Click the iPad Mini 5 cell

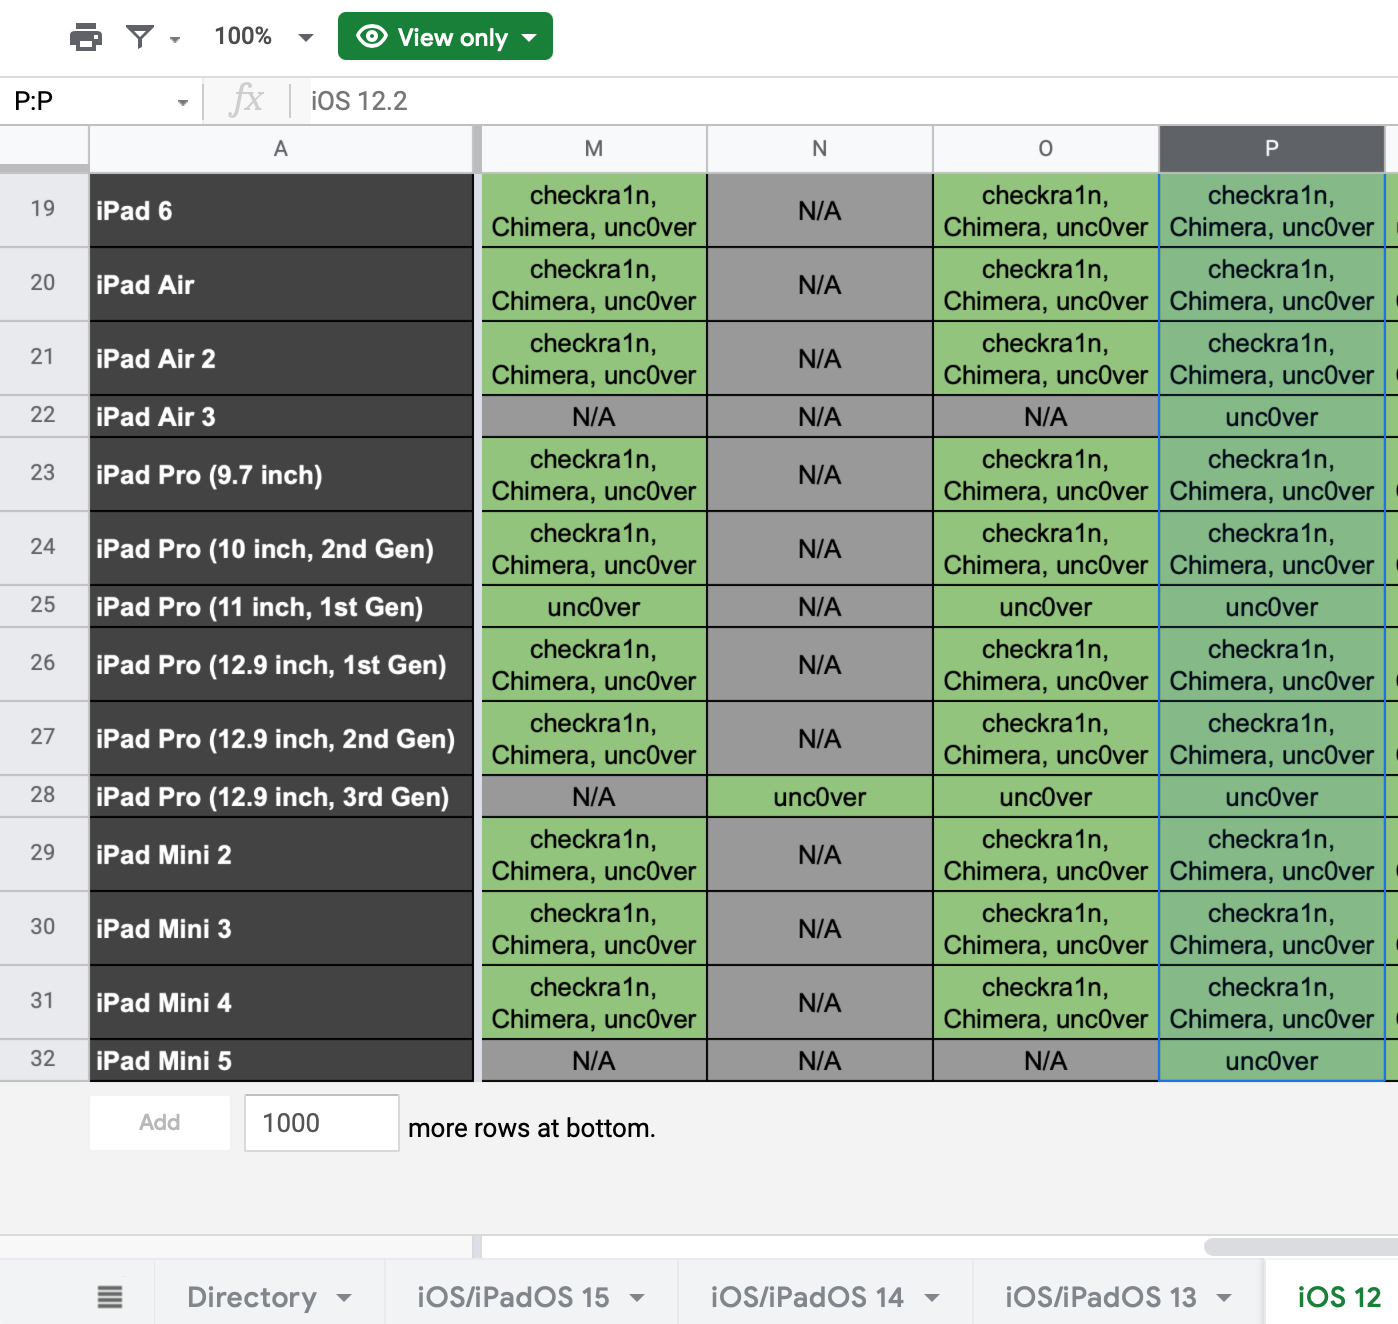pos(281,1061)
